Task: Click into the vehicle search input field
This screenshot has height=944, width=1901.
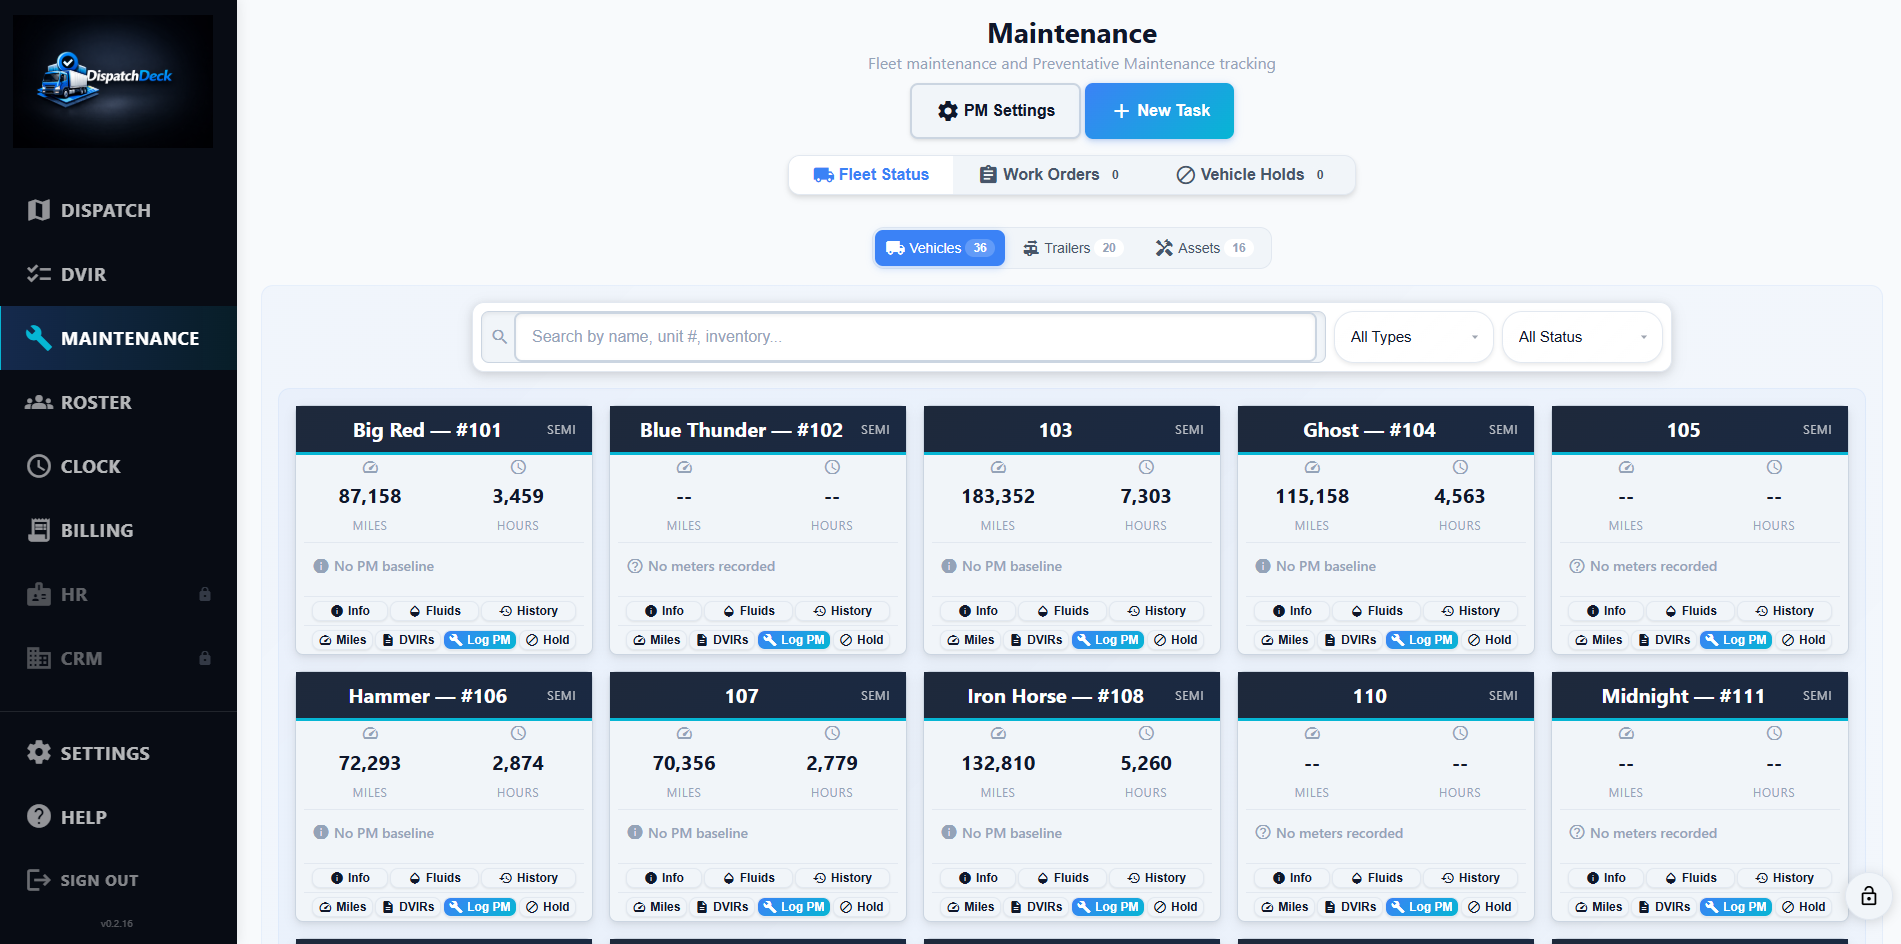Action: pyautogui.click(x=916, y=337)
